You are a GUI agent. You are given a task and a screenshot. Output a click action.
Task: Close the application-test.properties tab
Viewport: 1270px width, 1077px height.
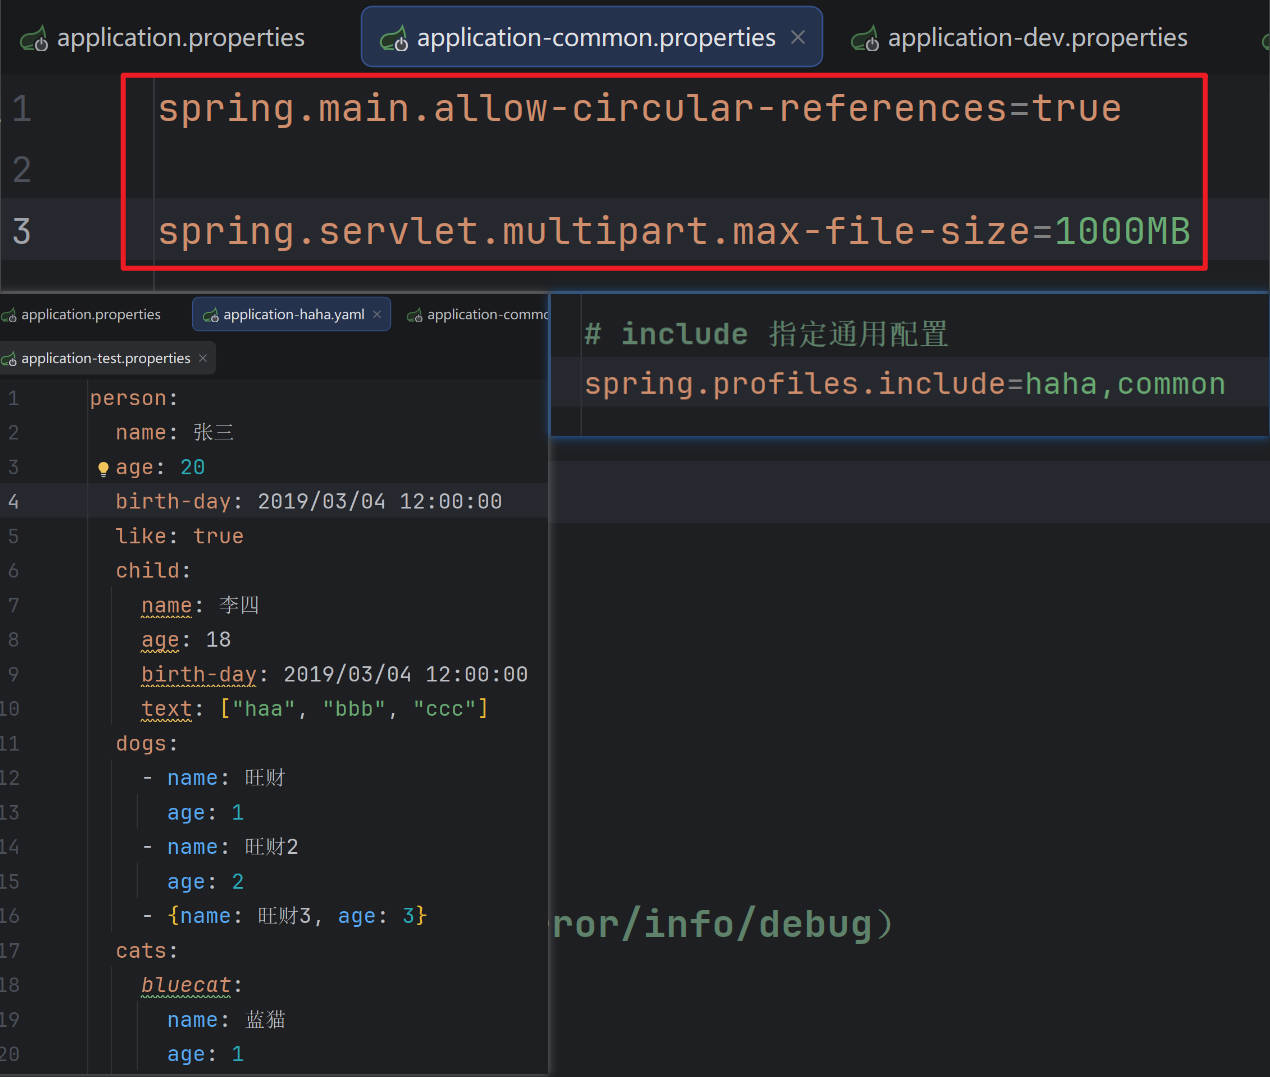tap(202, 358)
